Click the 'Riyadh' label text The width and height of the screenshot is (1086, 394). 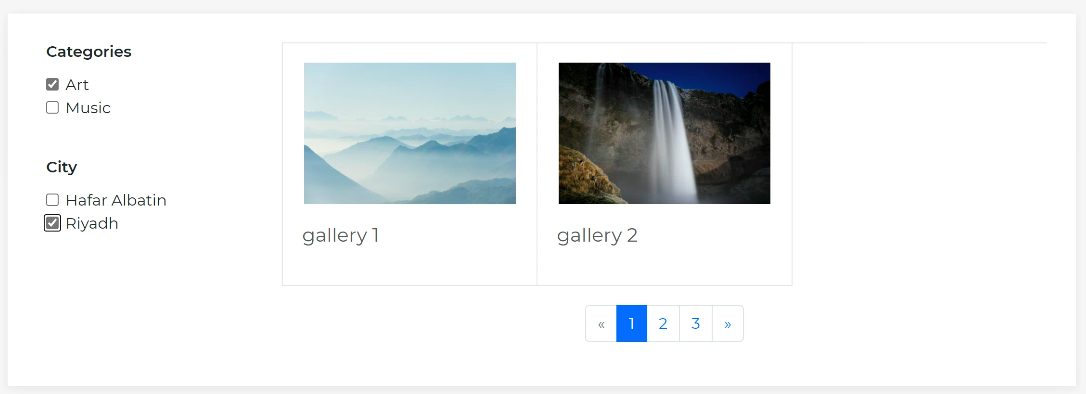click(91, 224)
